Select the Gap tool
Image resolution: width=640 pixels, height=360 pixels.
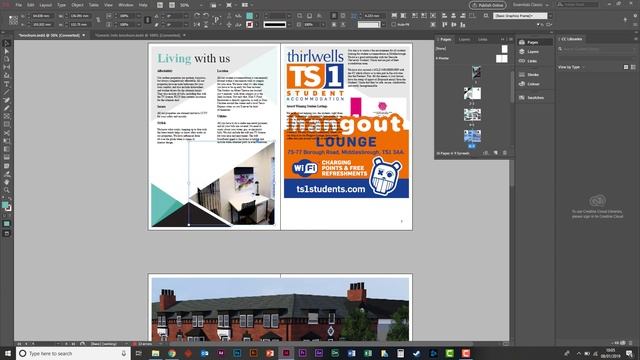[7, 67]
